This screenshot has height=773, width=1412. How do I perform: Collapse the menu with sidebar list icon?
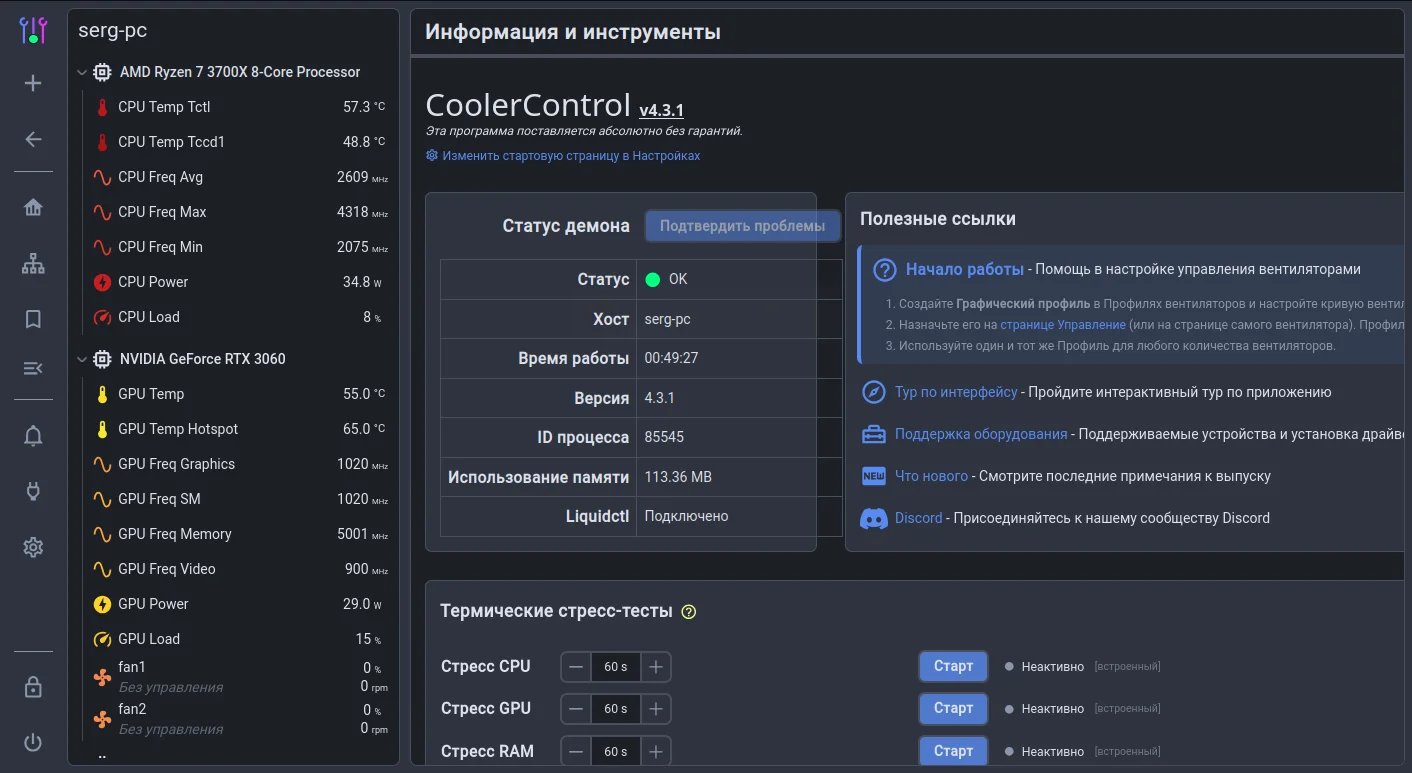[33, 368]
